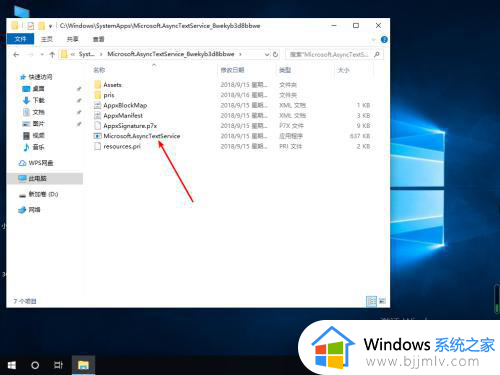500x375 pixels.
Task: Switch to large icons view layout
Action: coord(382,301)
